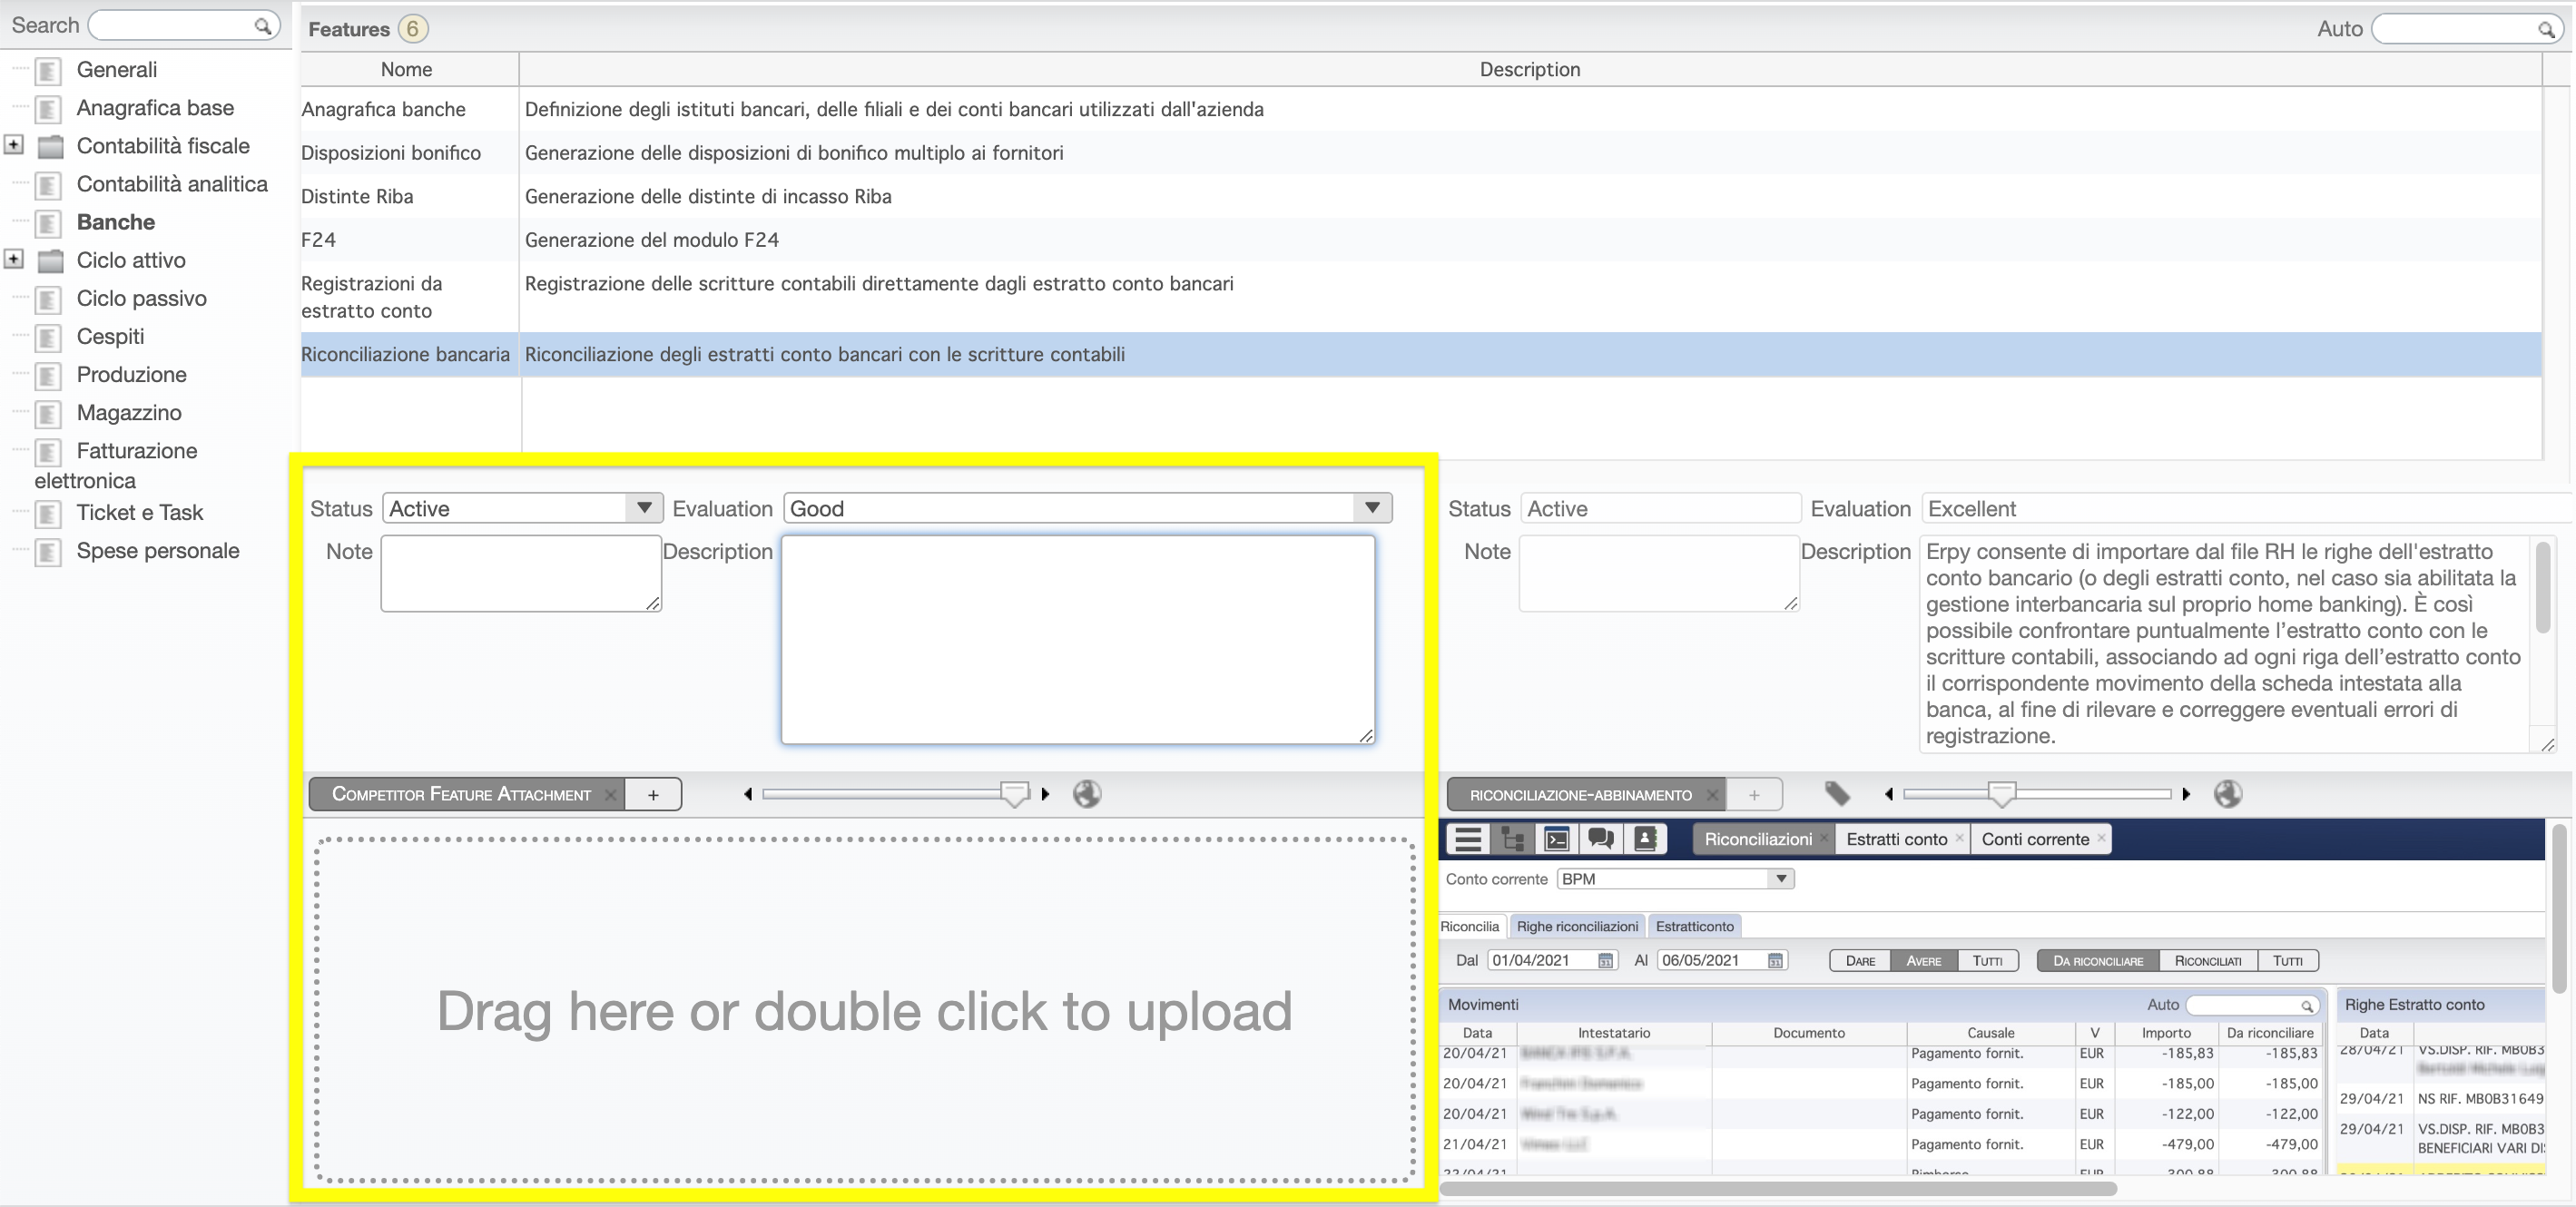Click the hamburger menu icon in dark toolbar

click(1468, 839)
